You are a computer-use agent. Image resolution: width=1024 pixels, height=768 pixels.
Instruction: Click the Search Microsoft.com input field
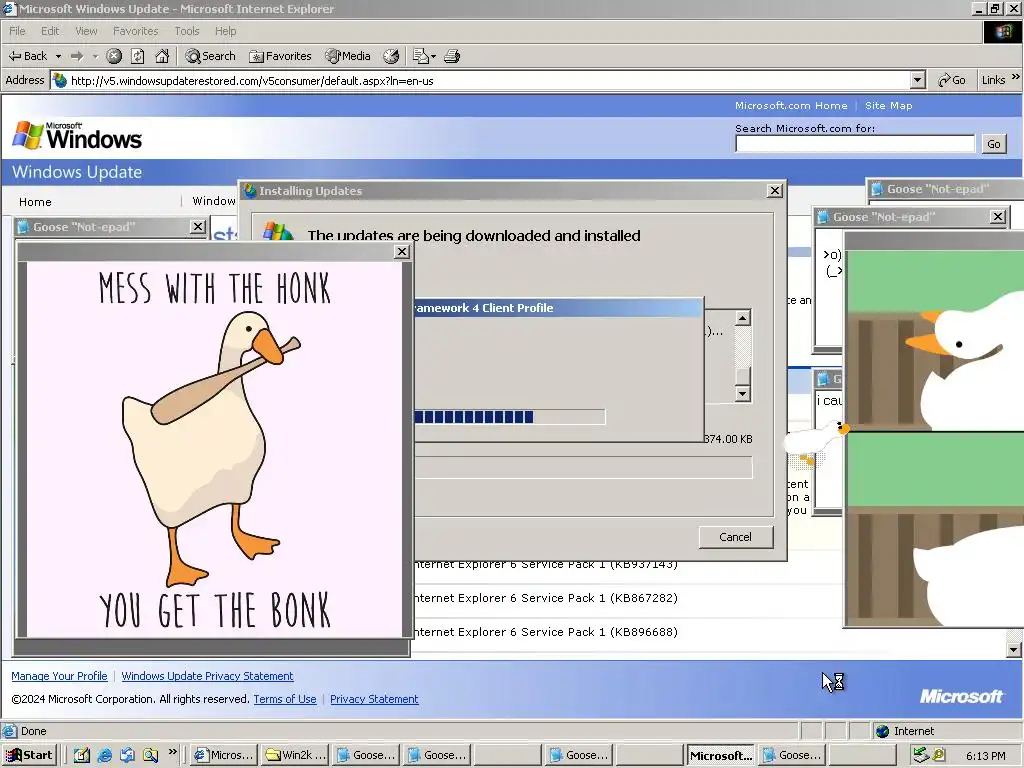(855, 144)
